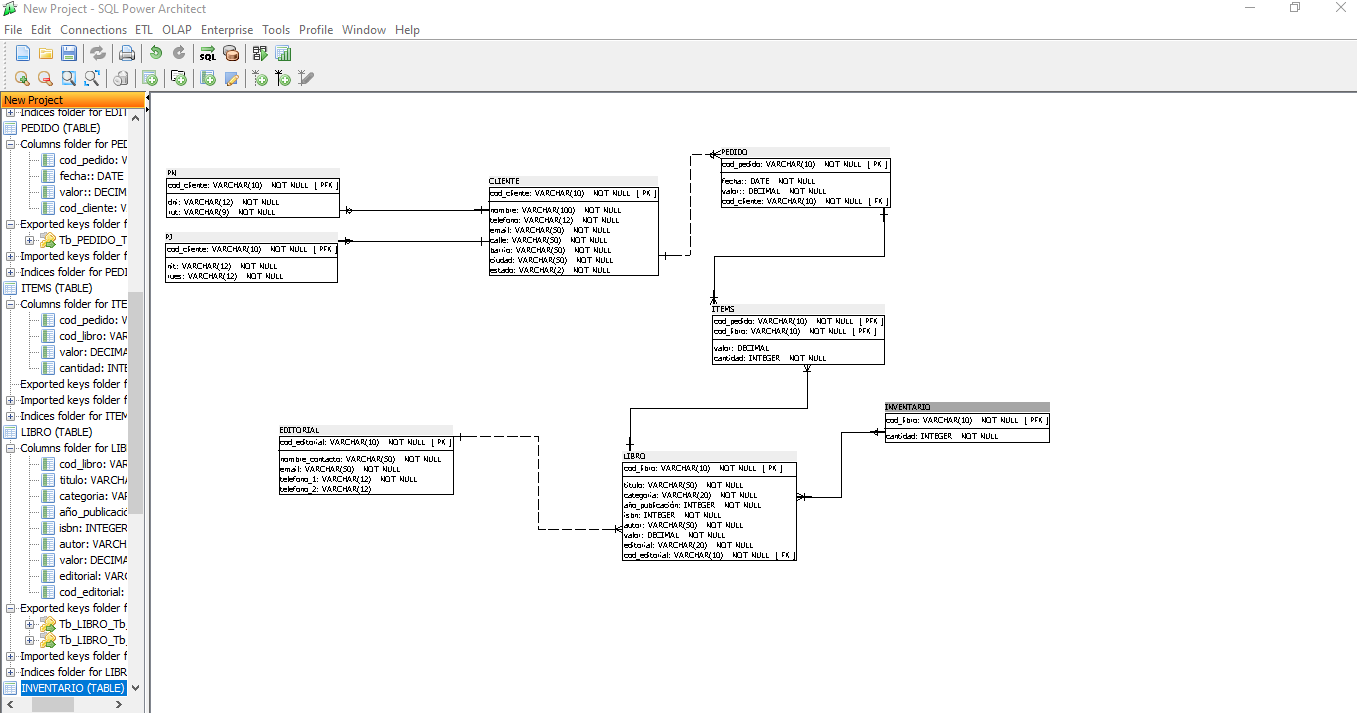The width and height of the screenshot is (1357, 713).
Task: Expand the Tb_PEDIDO_T relationship node
Action: click(30, 240)
